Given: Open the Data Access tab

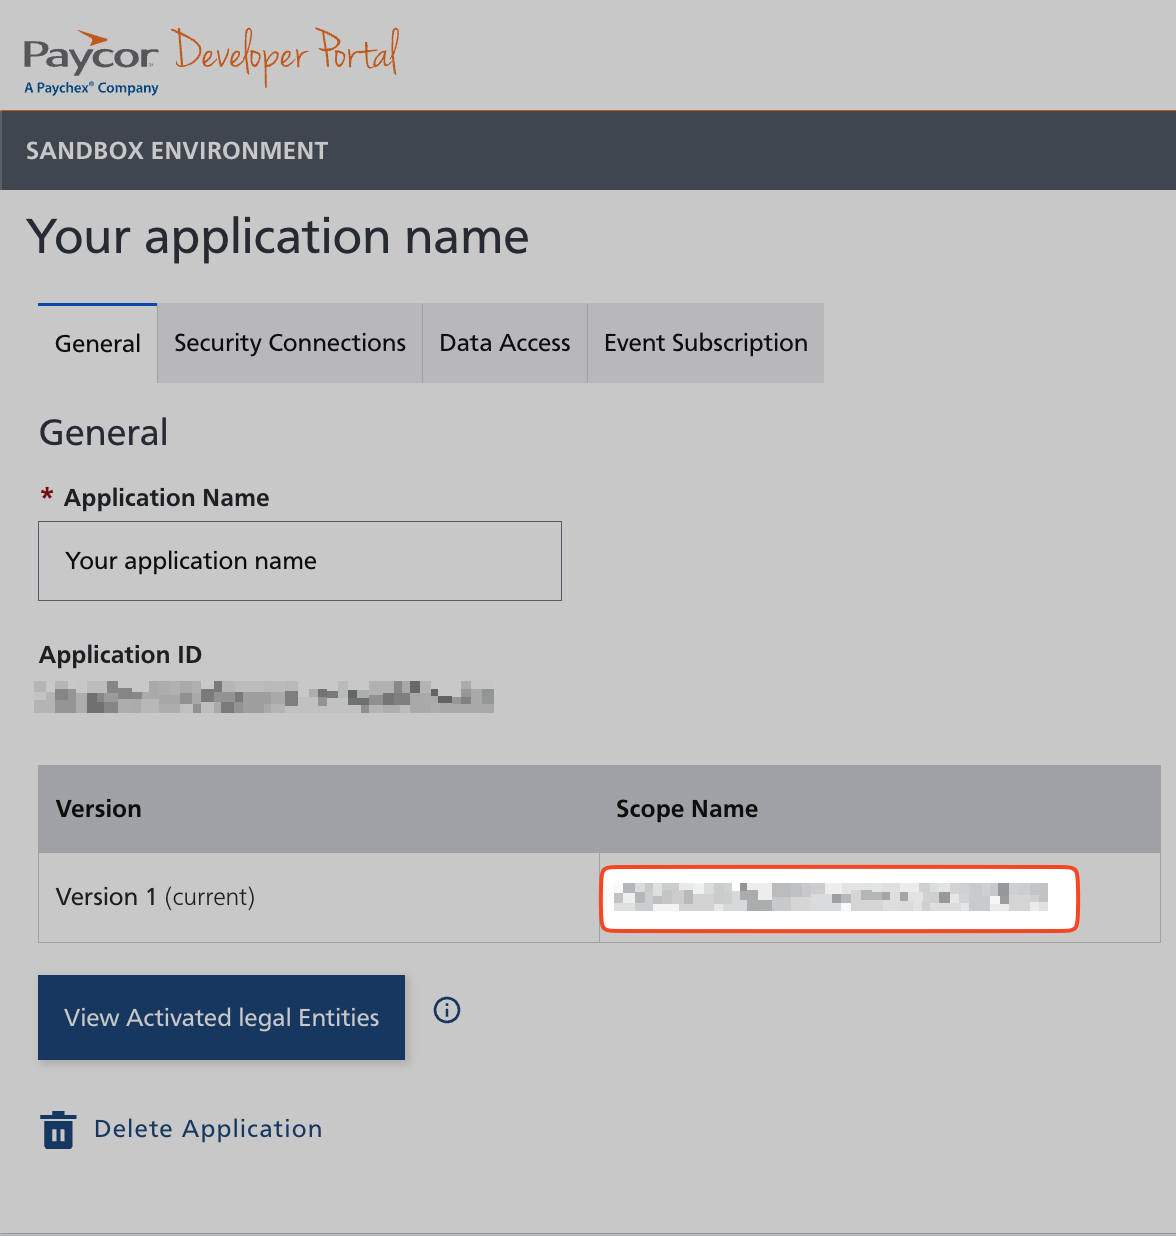Looking at the screenshot, I should [x=505, y=343].
